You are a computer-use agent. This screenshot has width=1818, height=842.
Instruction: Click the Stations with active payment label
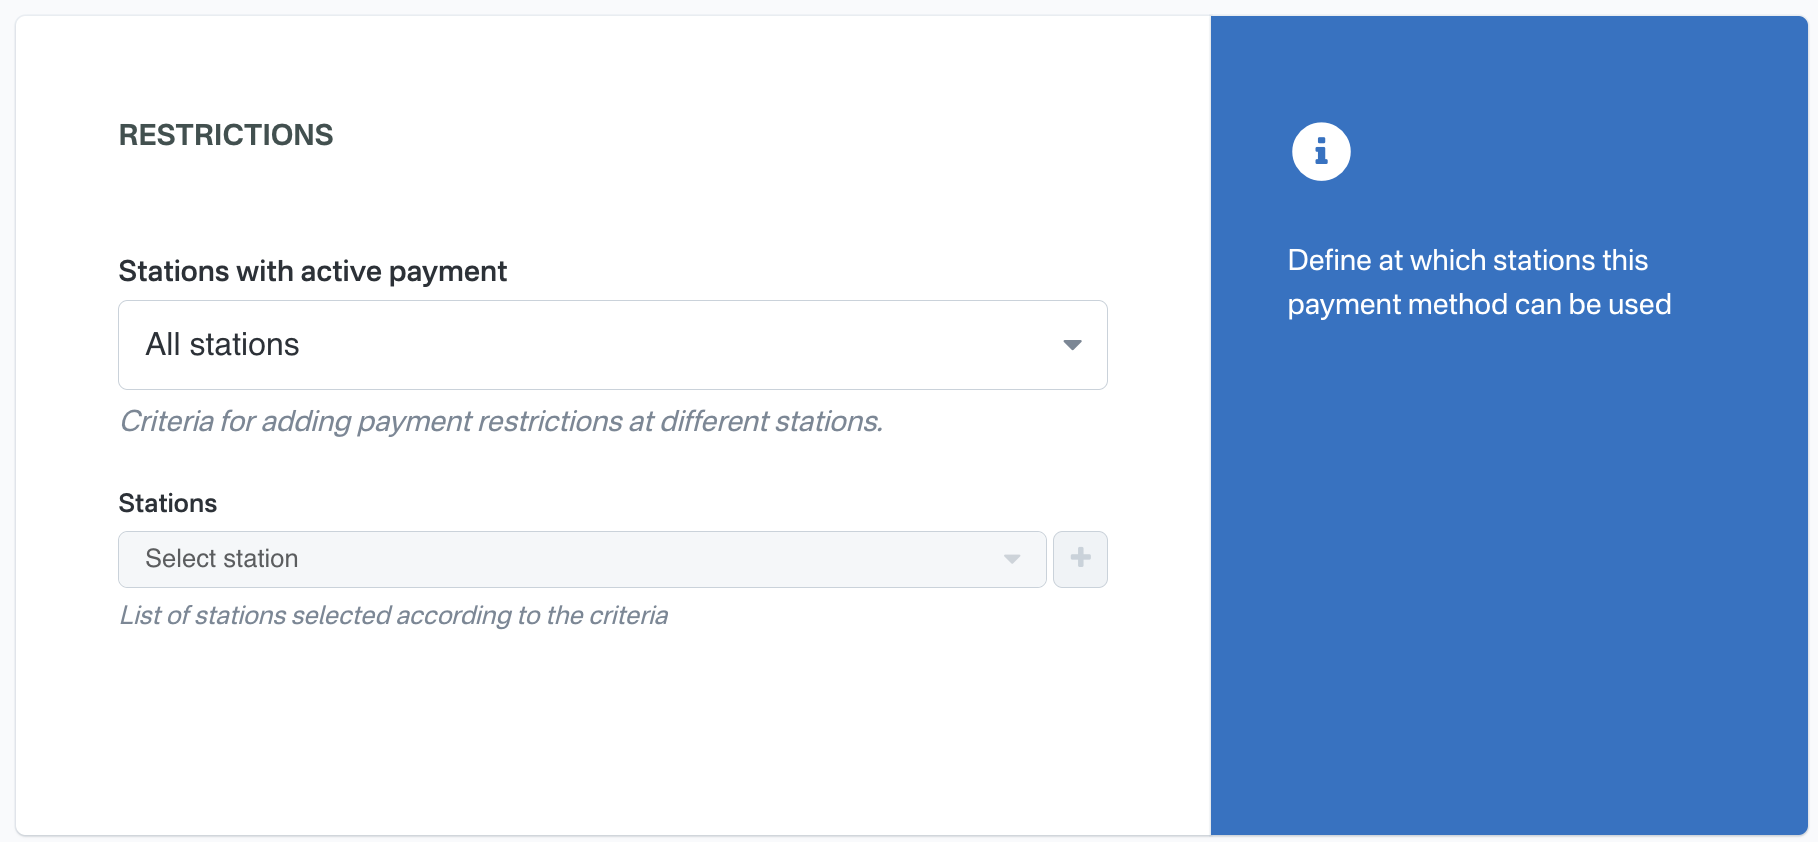(x=312, y=271)
